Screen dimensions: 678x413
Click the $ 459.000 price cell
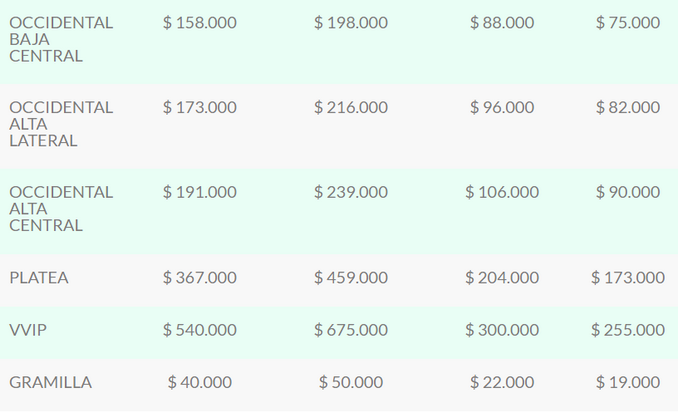click(351, 277)
